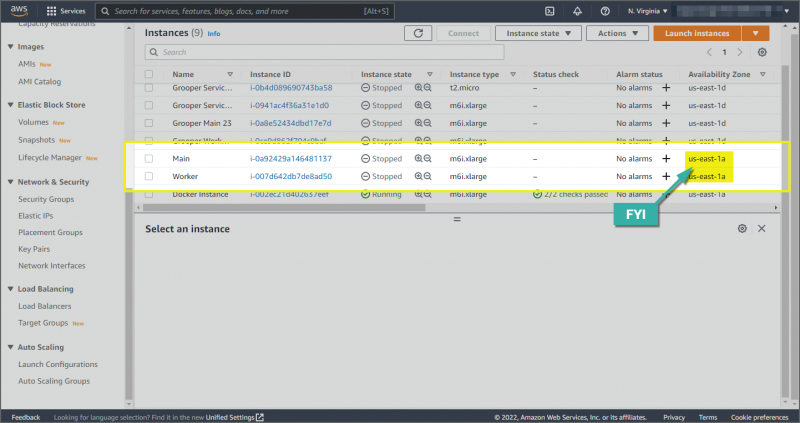Open the Instance state dropdown

538,33
